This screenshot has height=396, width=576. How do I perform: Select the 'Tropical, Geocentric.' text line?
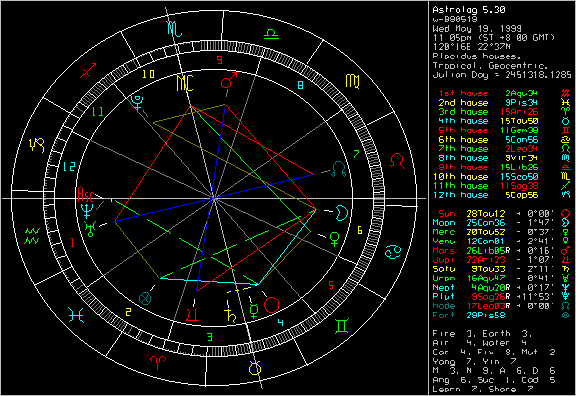pyautogui.click(x=490, y=66)
